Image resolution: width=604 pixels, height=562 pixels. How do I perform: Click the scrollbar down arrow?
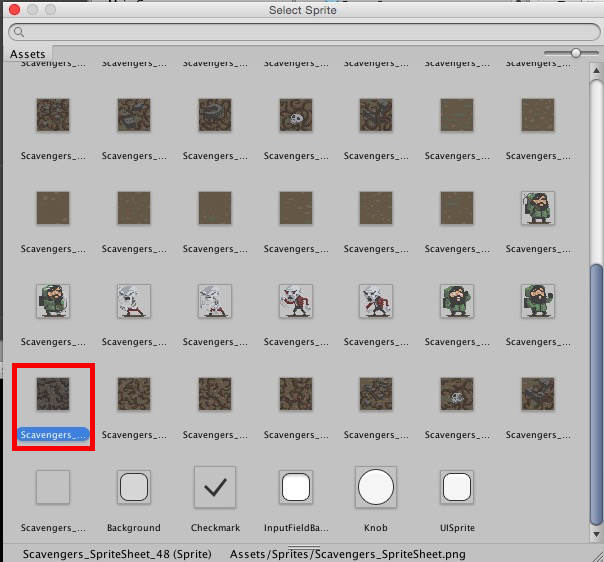tap(596, 535)
